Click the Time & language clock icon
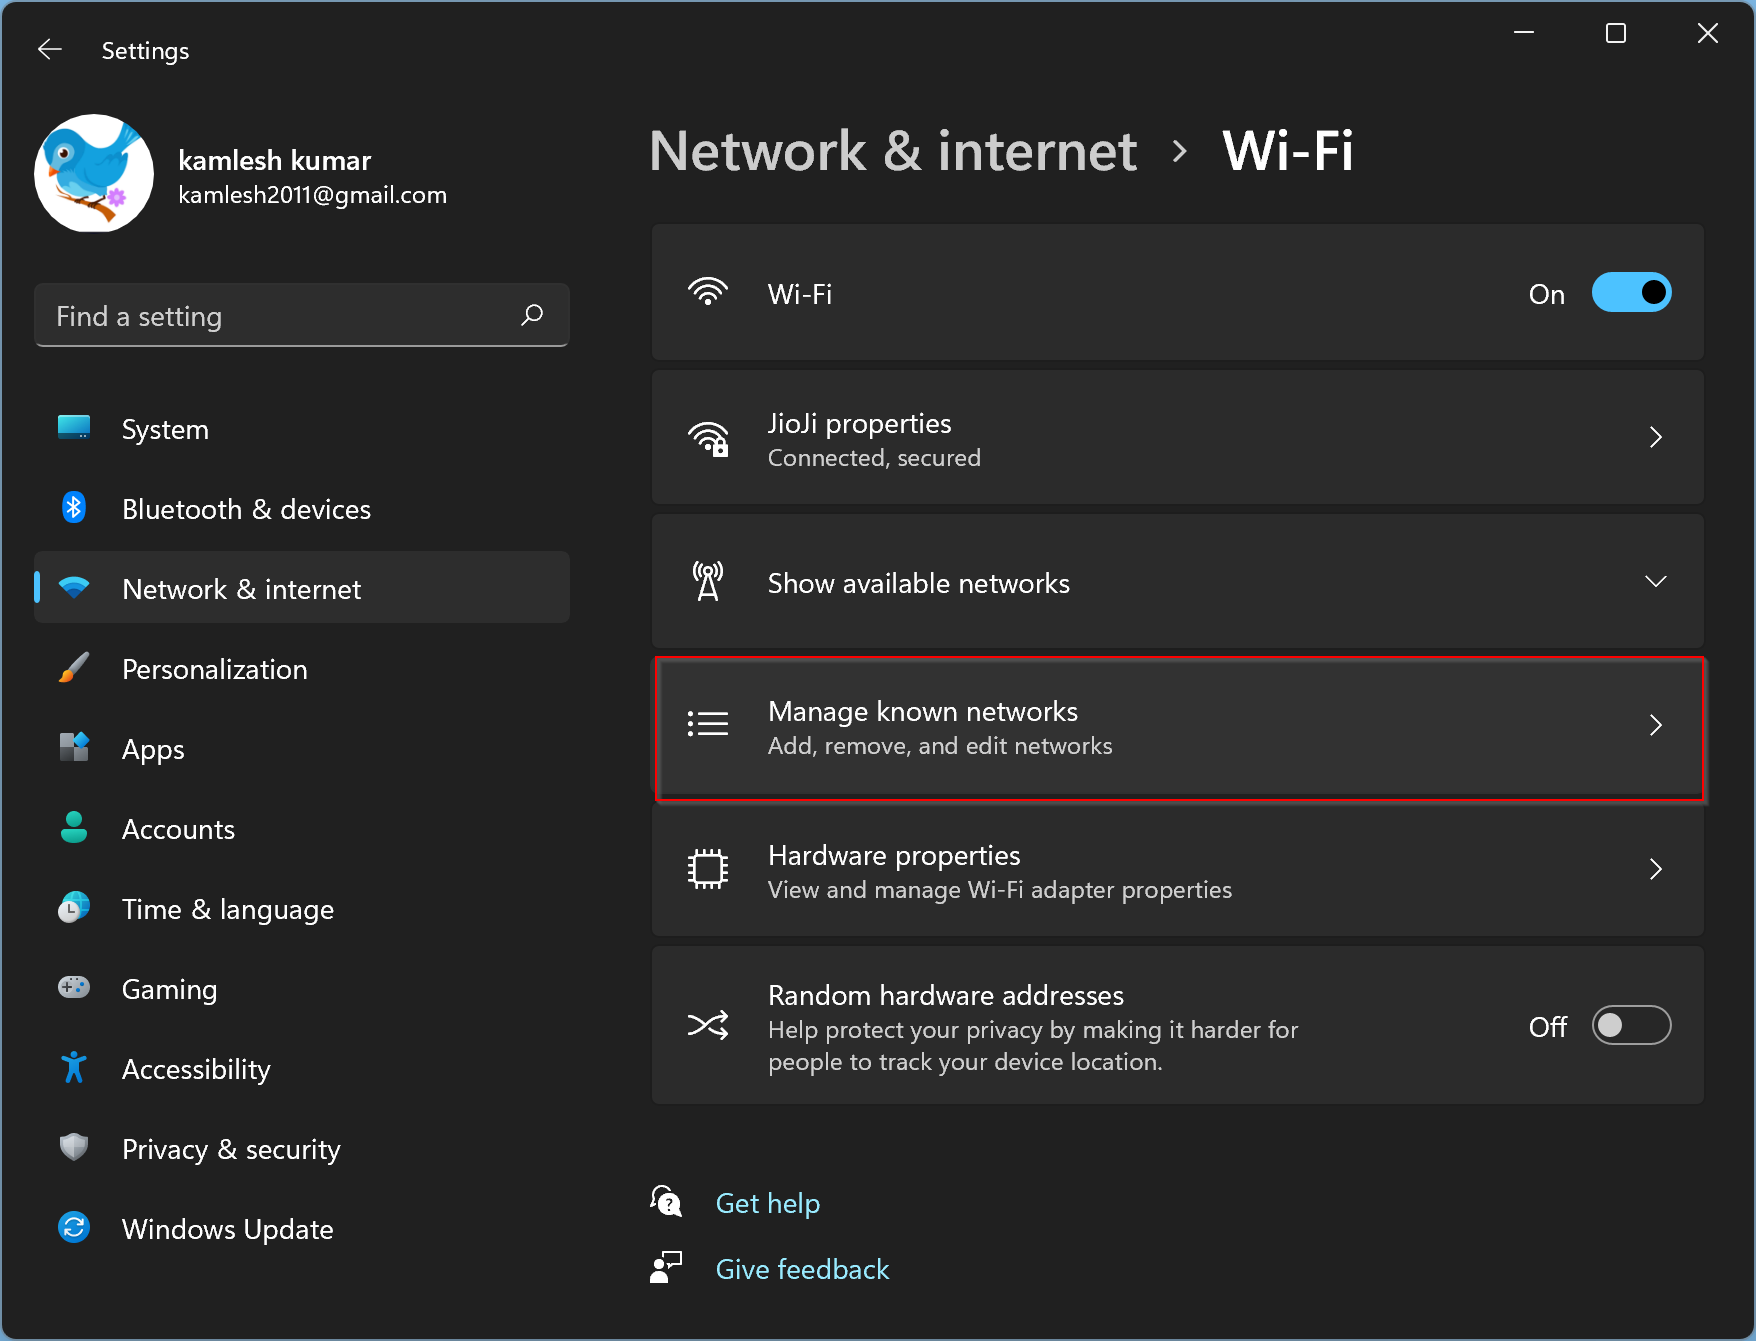 [x=74, y=908]
